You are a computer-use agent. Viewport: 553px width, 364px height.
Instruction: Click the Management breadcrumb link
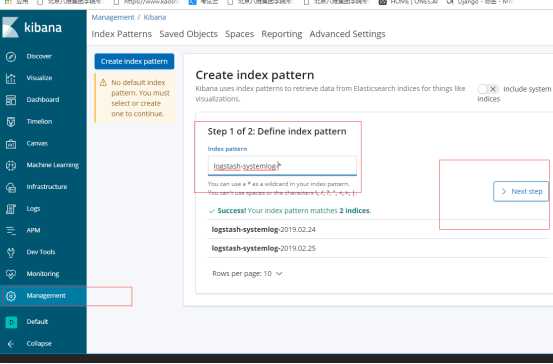pos(113,17)
